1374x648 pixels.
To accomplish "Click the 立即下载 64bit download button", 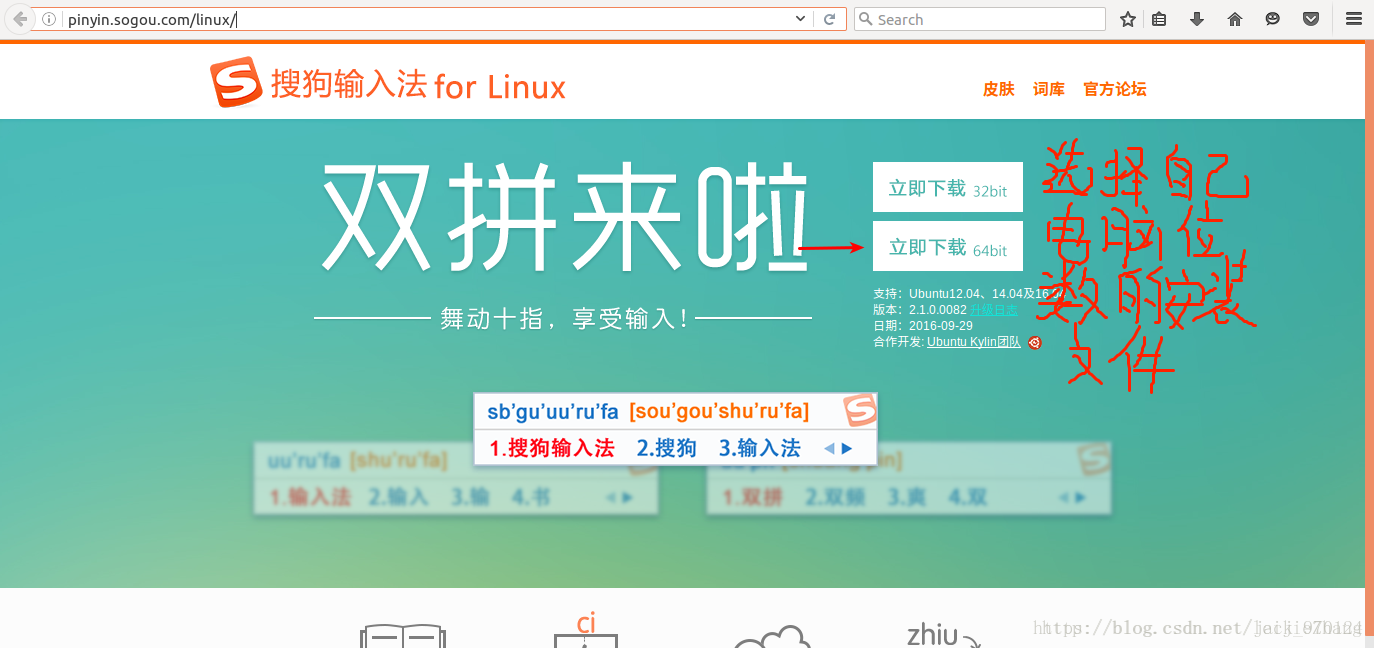I will click(x=946, y=246).
